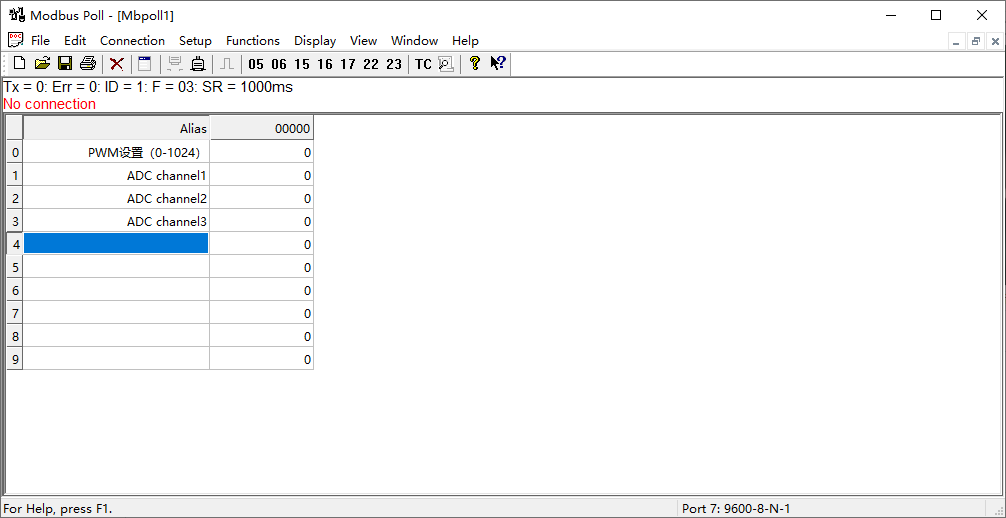This screenshot has height=518, width=1006.
Task: Click the 'No connection' red status text
Action: pos(49,104)
